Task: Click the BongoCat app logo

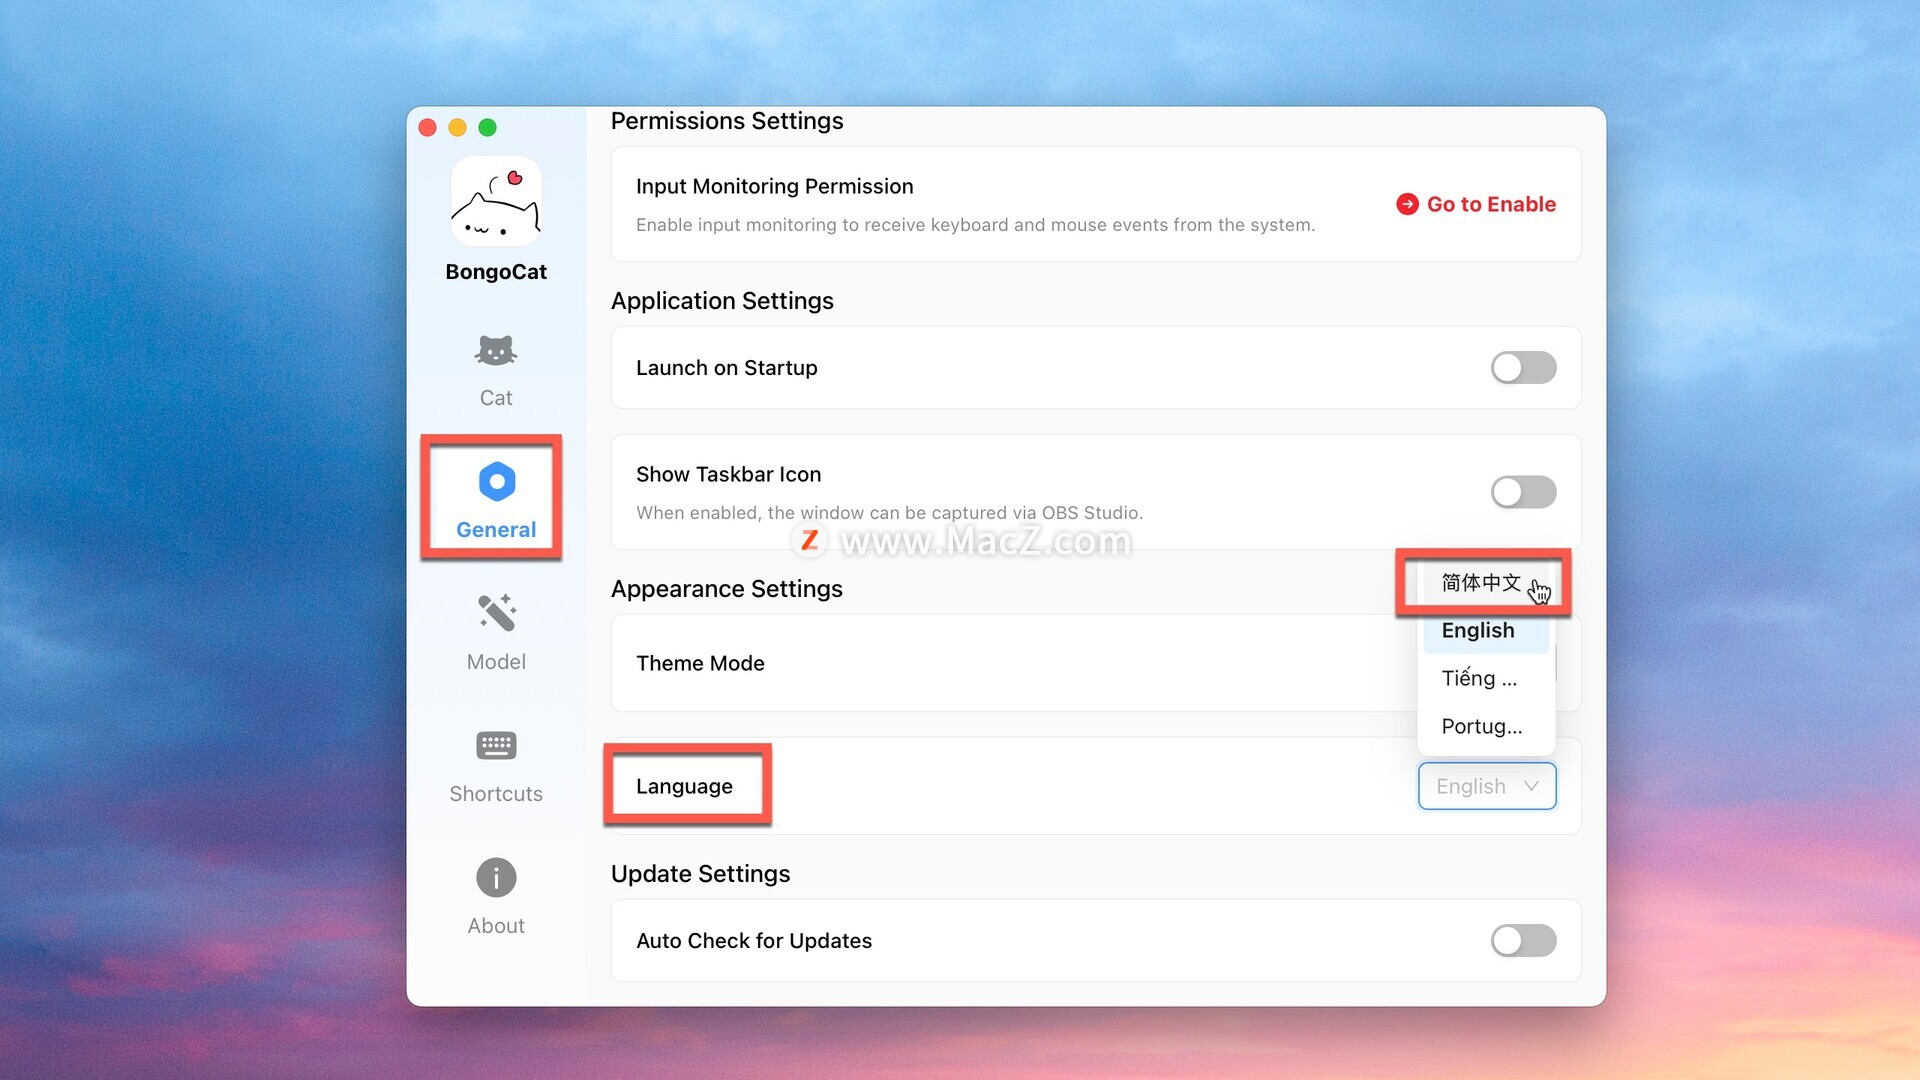Action: tap(496, 202)
